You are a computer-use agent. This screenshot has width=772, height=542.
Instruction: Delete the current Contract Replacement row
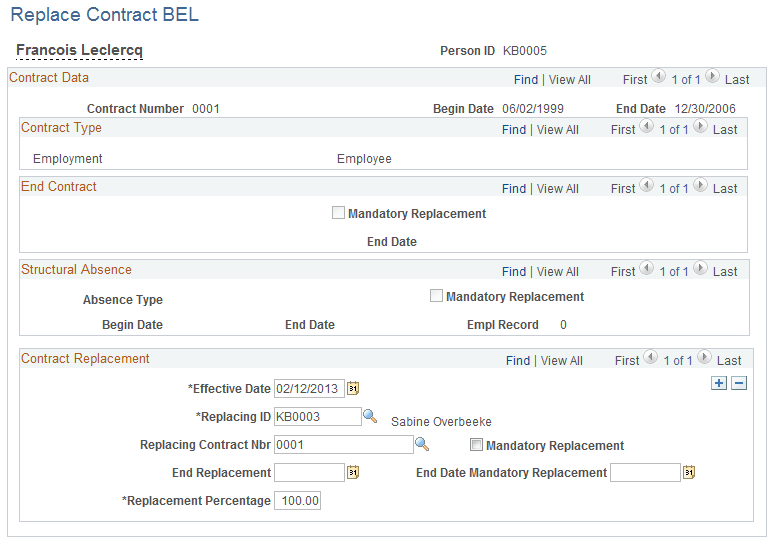739,383
